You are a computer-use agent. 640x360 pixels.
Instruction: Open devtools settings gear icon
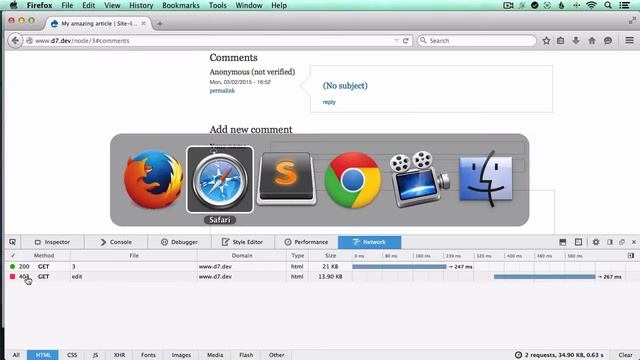tap(596, 242)
